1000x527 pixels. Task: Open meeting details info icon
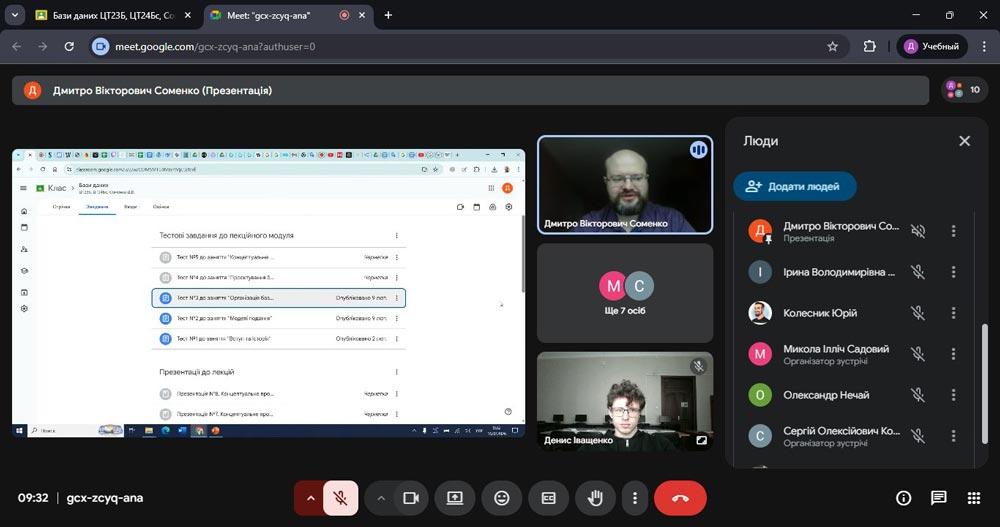[904, 498]
